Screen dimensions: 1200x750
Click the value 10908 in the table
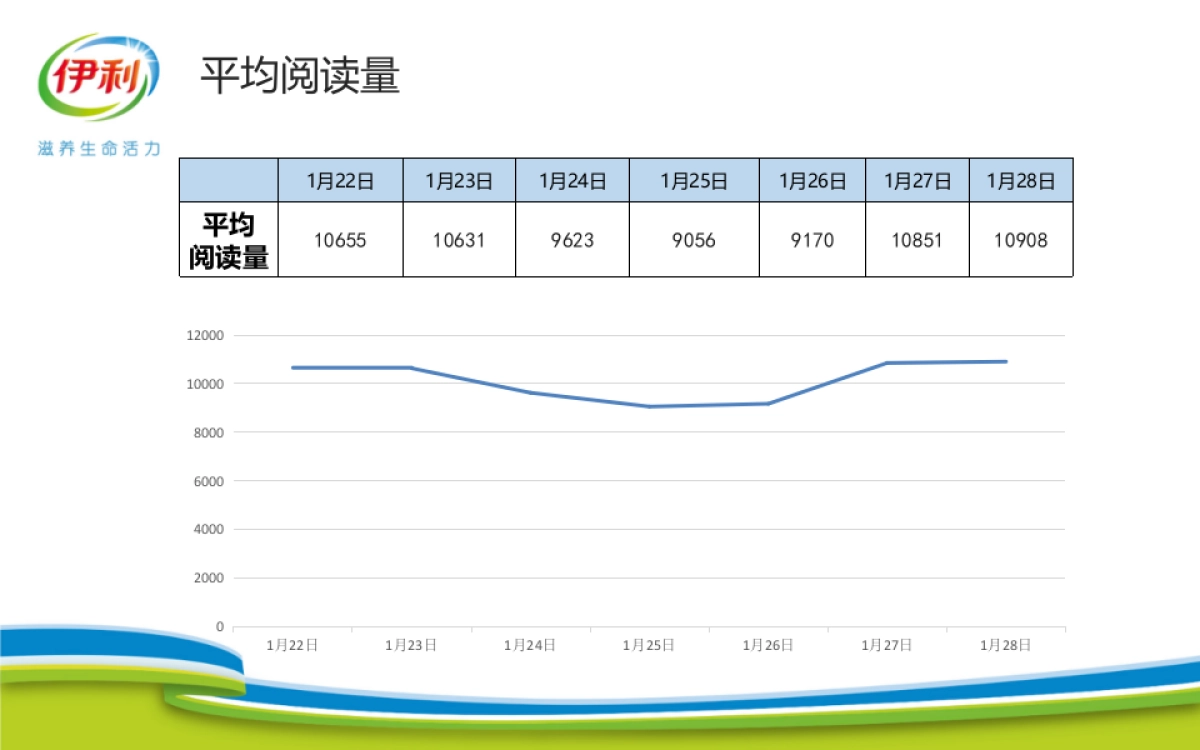[1021, 240]
